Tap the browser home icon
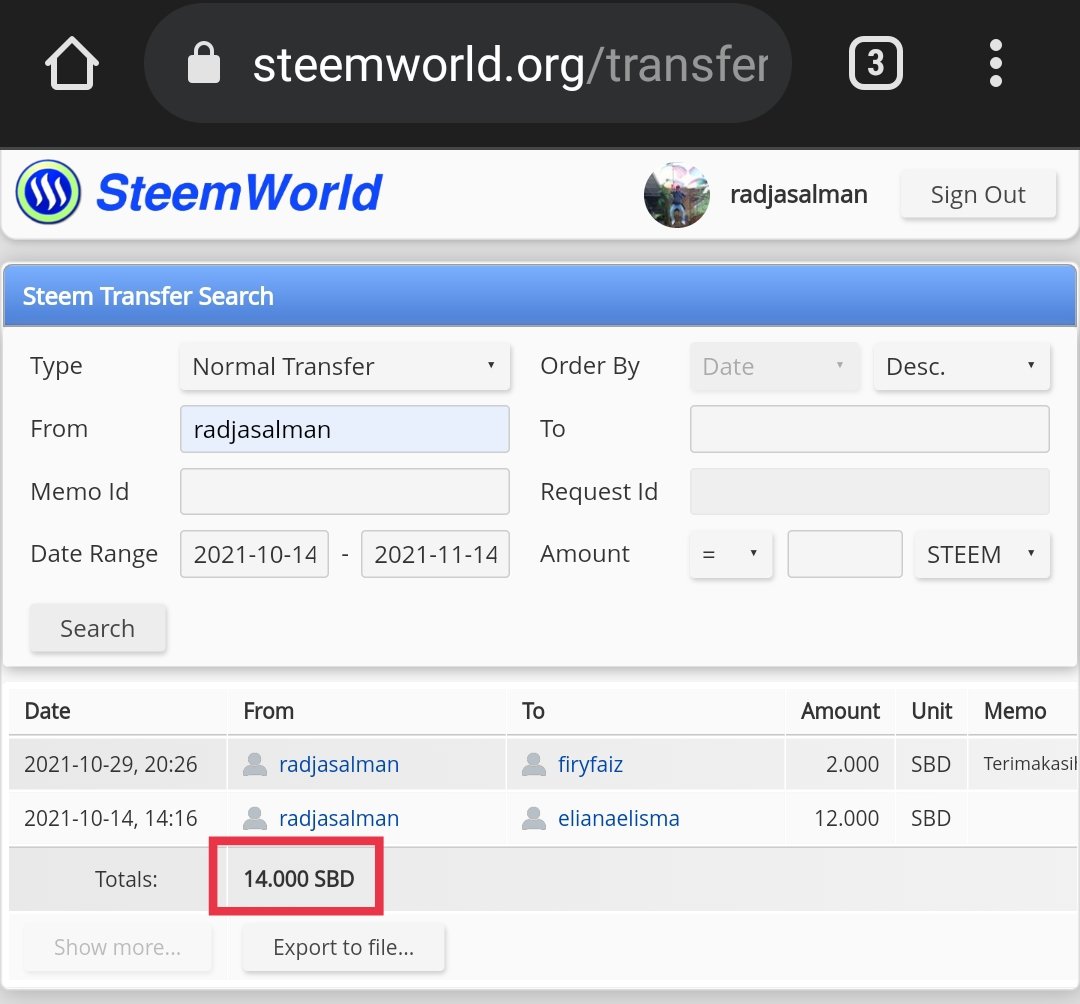Screen dimensions: 1080x1004 click(72, 63)
